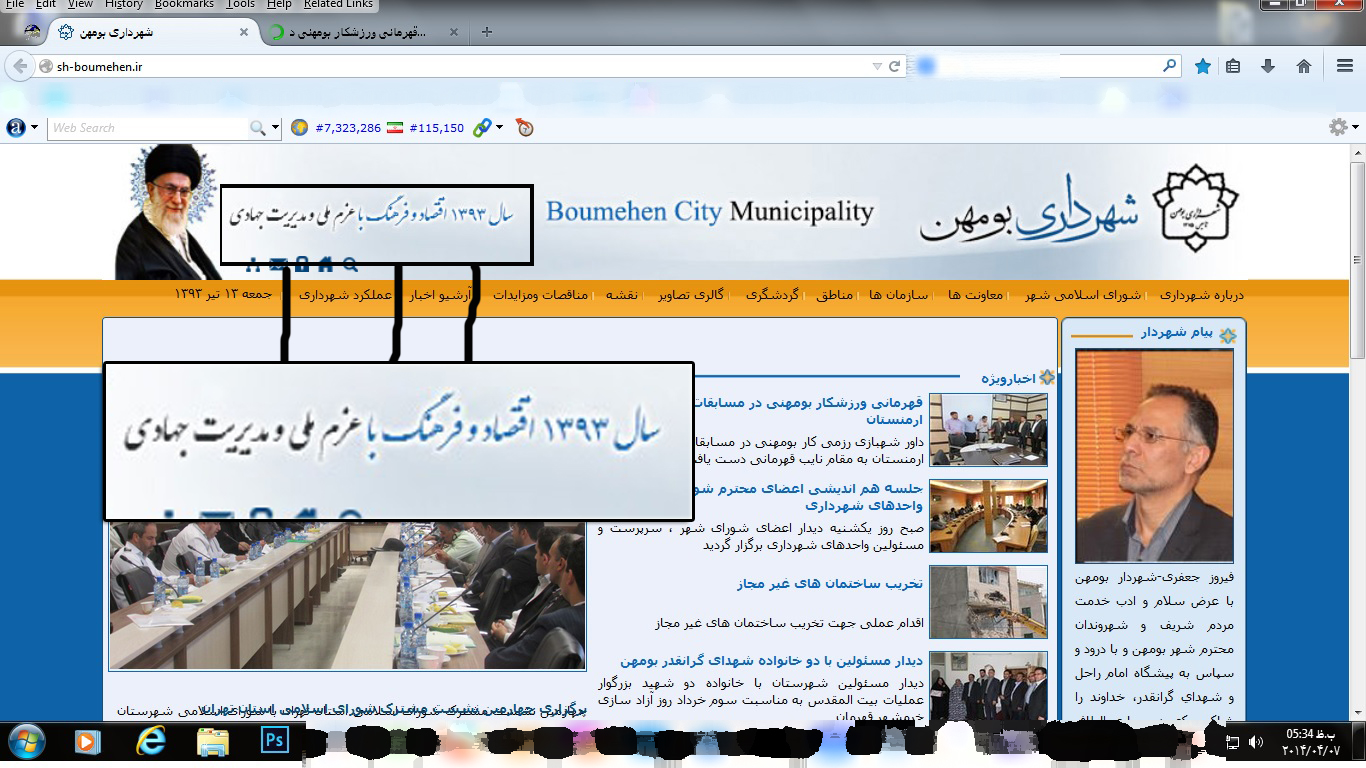Reload the page with the refresh icon
This screenshot has height=768, width=1366.
(x=895, y=66)
